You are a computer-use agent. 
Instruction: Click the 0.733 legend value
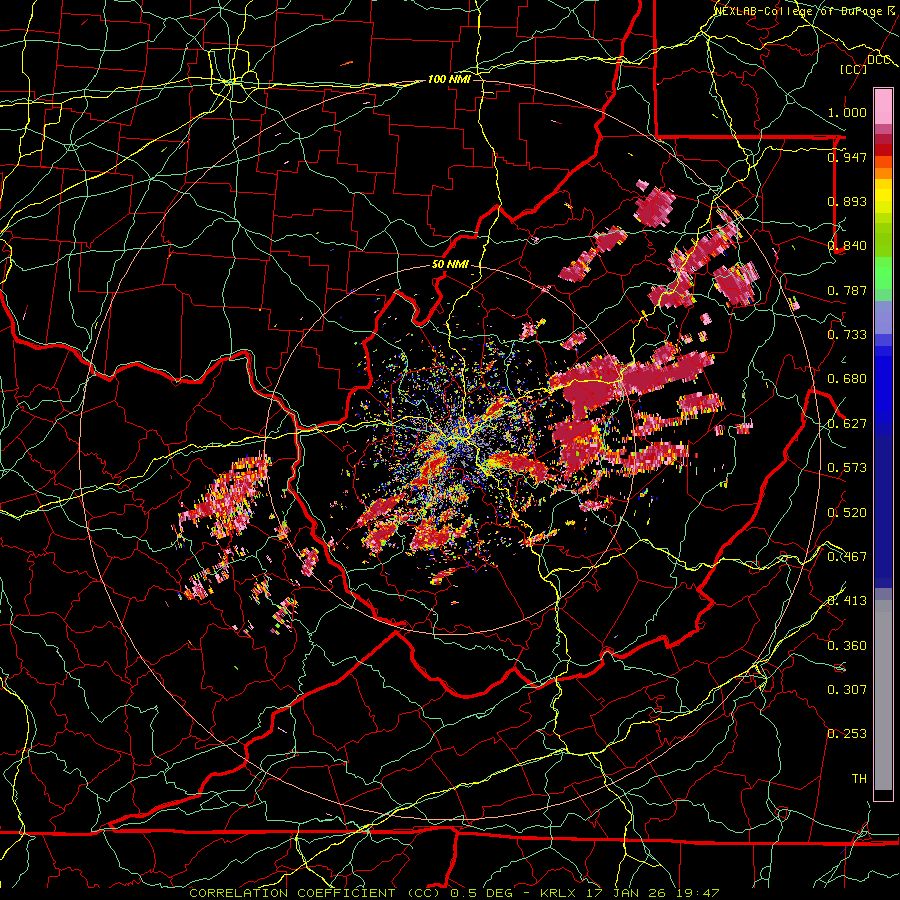click(x=847, y=335)
